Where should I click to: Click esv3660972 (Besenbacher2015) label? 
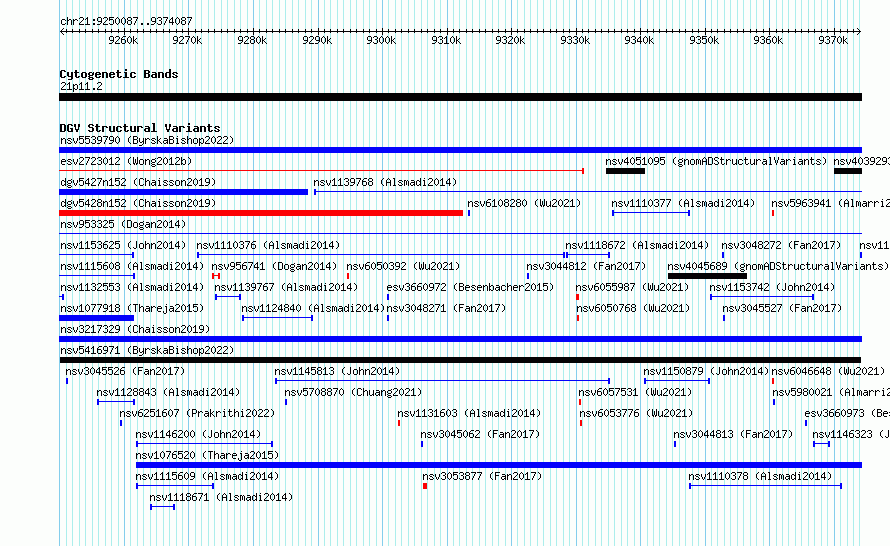[470, 287]
